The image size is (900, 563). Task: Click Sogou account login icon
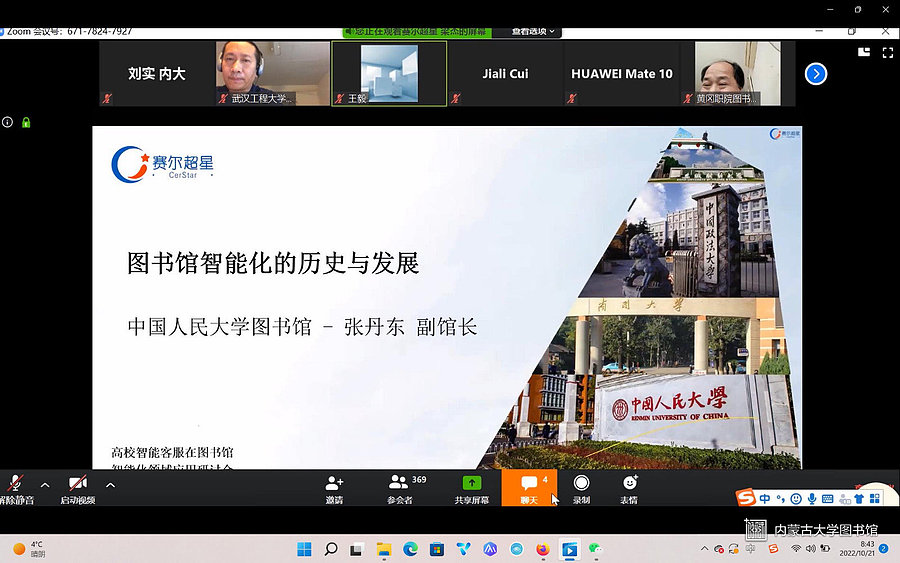[844, 499]
